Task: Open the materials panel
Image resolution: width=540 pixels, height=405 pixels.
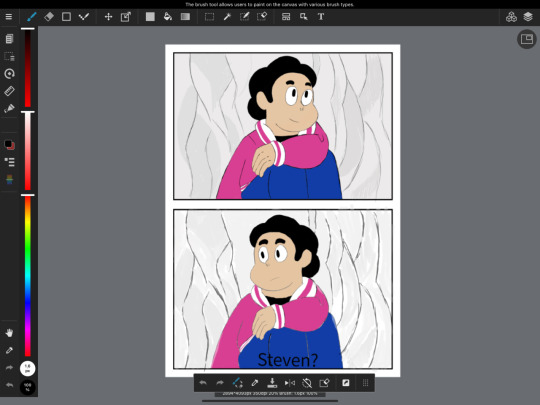Action: point(511,17)
